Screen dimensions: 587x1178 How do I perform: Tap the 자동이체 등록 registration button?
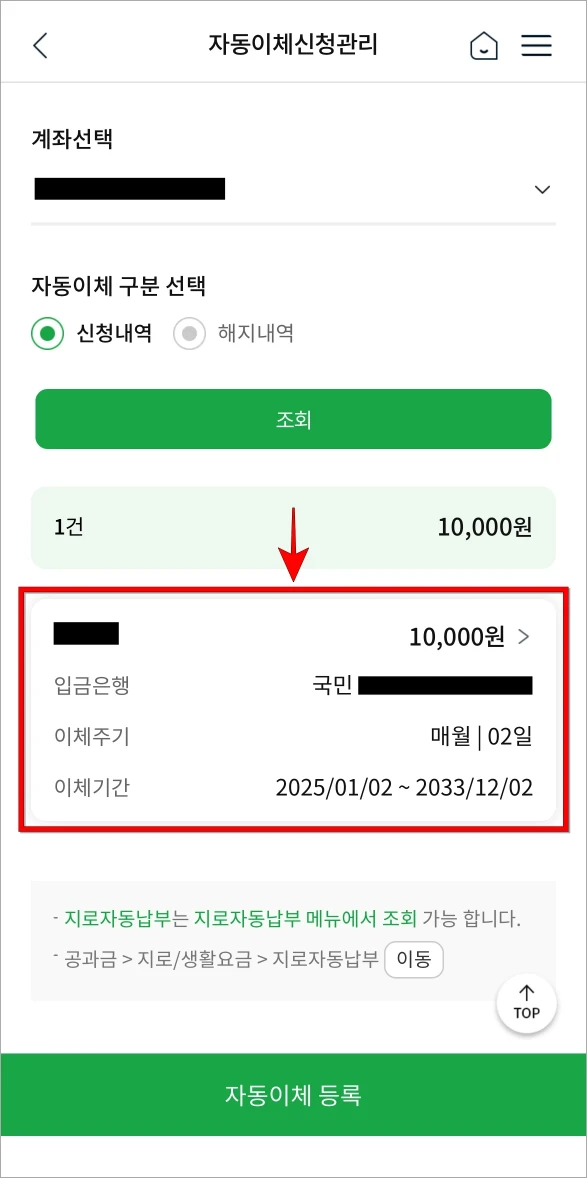tap(293, 1095)
